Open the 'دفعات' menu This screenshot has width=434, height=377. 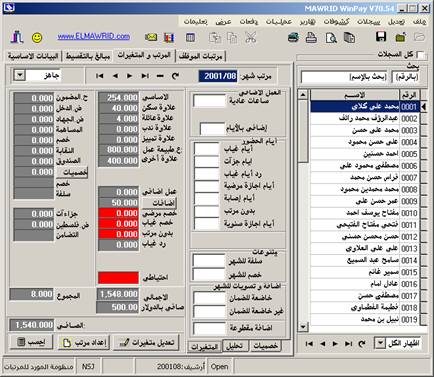click(x=249, y=22)
